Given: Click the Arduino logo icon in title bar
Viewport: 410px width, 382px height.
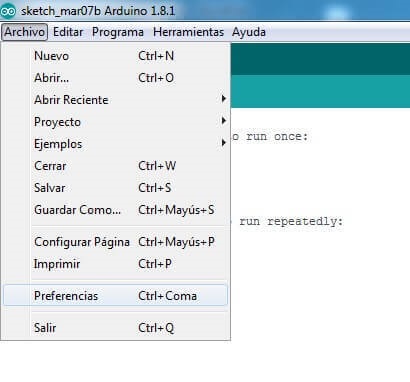Looking at the screenshot, I should tap(8, 11).
